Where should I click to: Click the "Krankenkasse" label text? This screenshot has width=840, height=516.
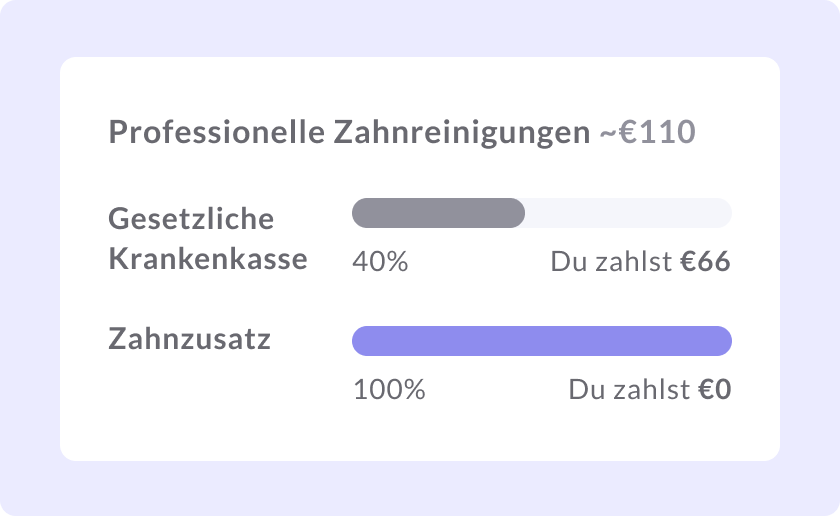(207, 259)
